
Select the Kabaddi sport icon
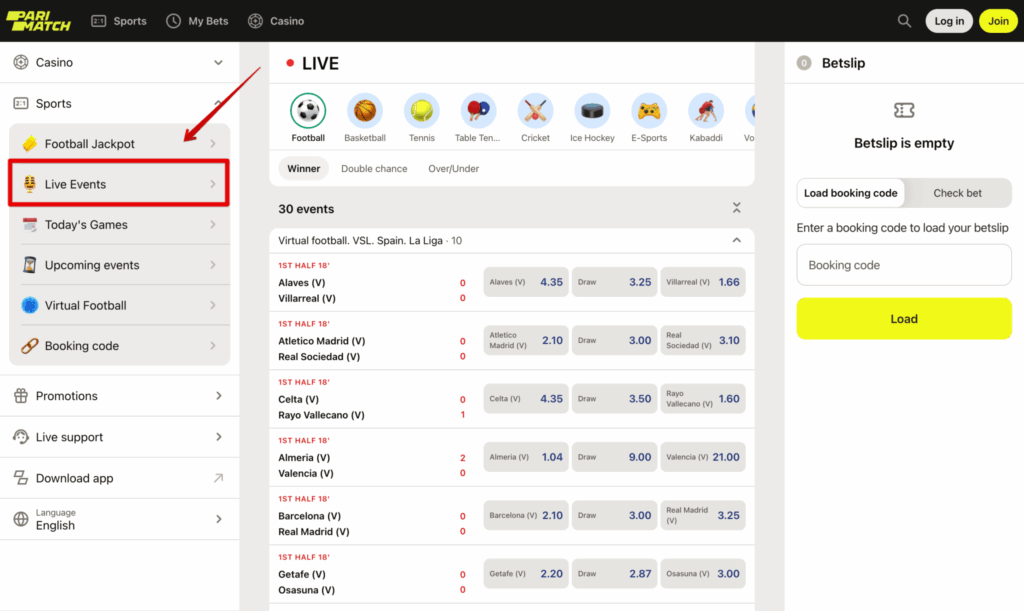[706, 112]
